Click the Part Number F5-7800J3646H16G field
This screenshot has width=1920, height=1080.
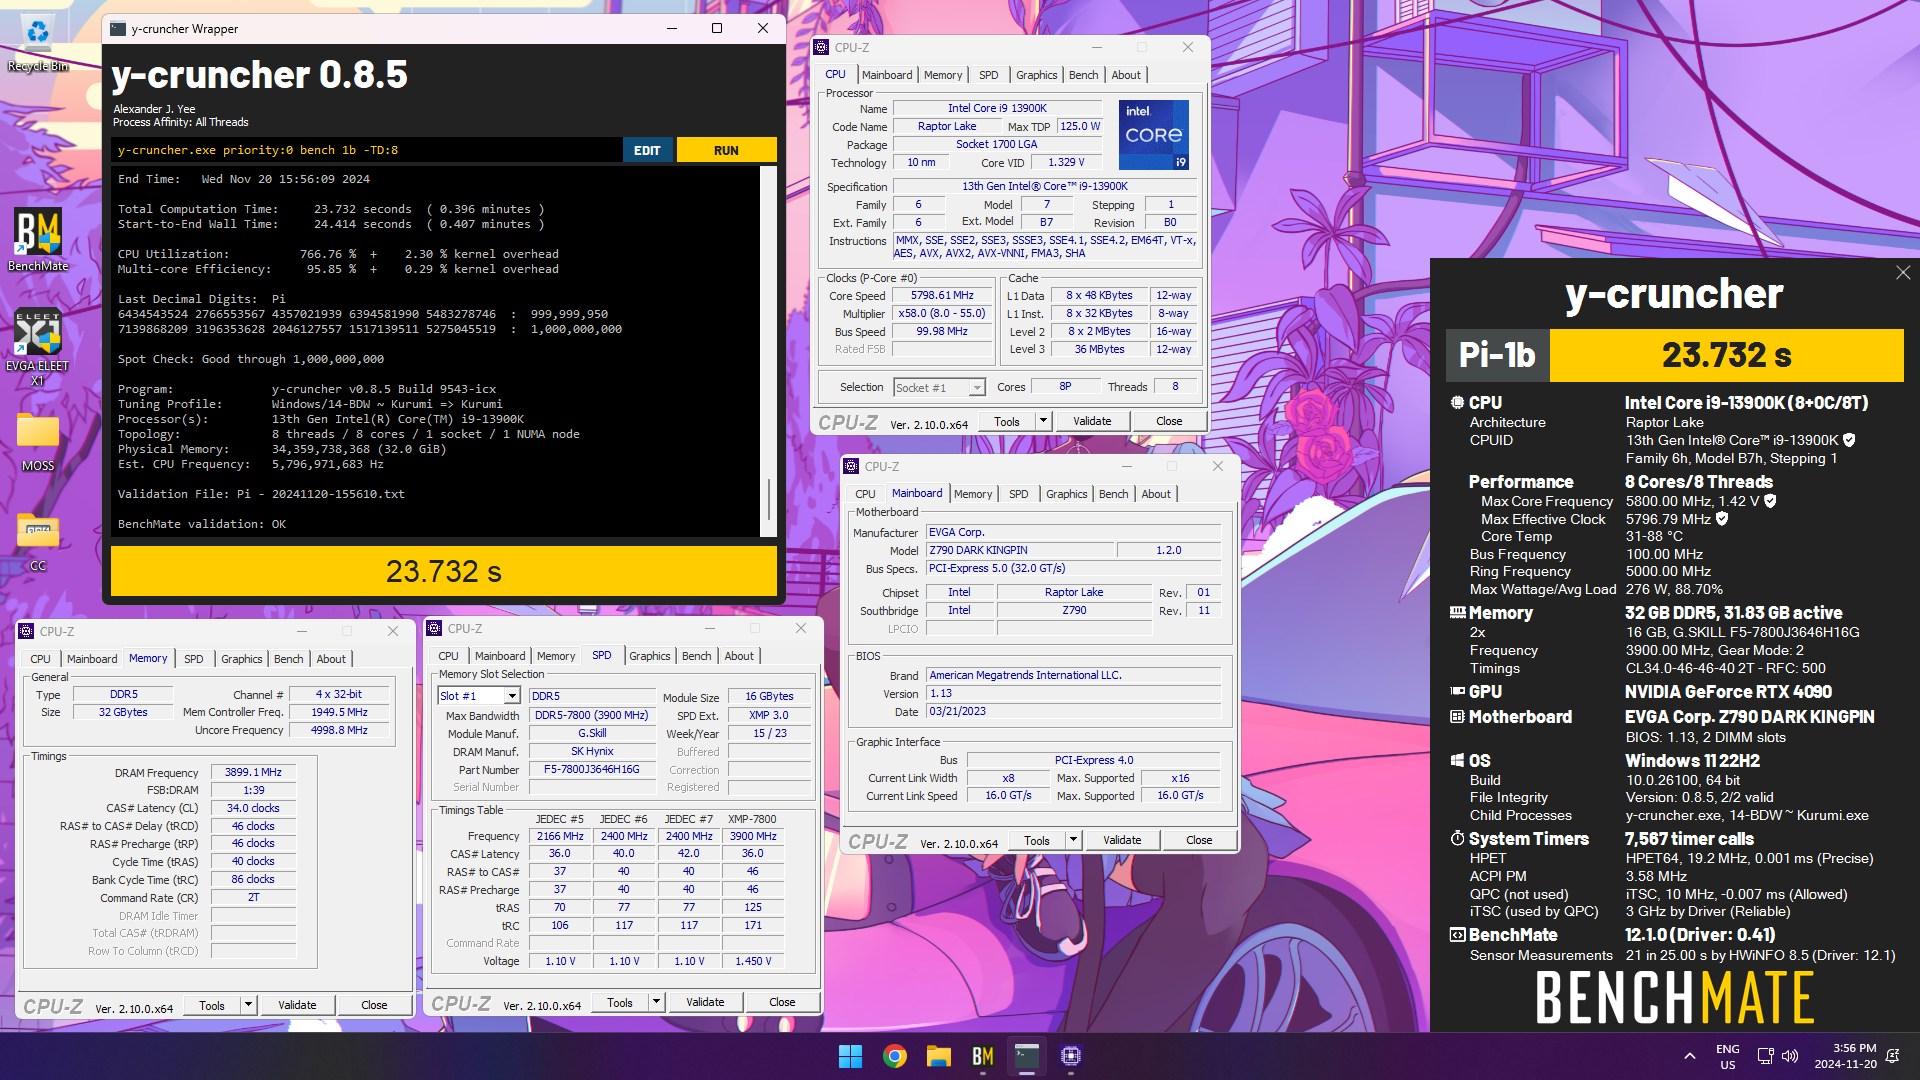591,770
